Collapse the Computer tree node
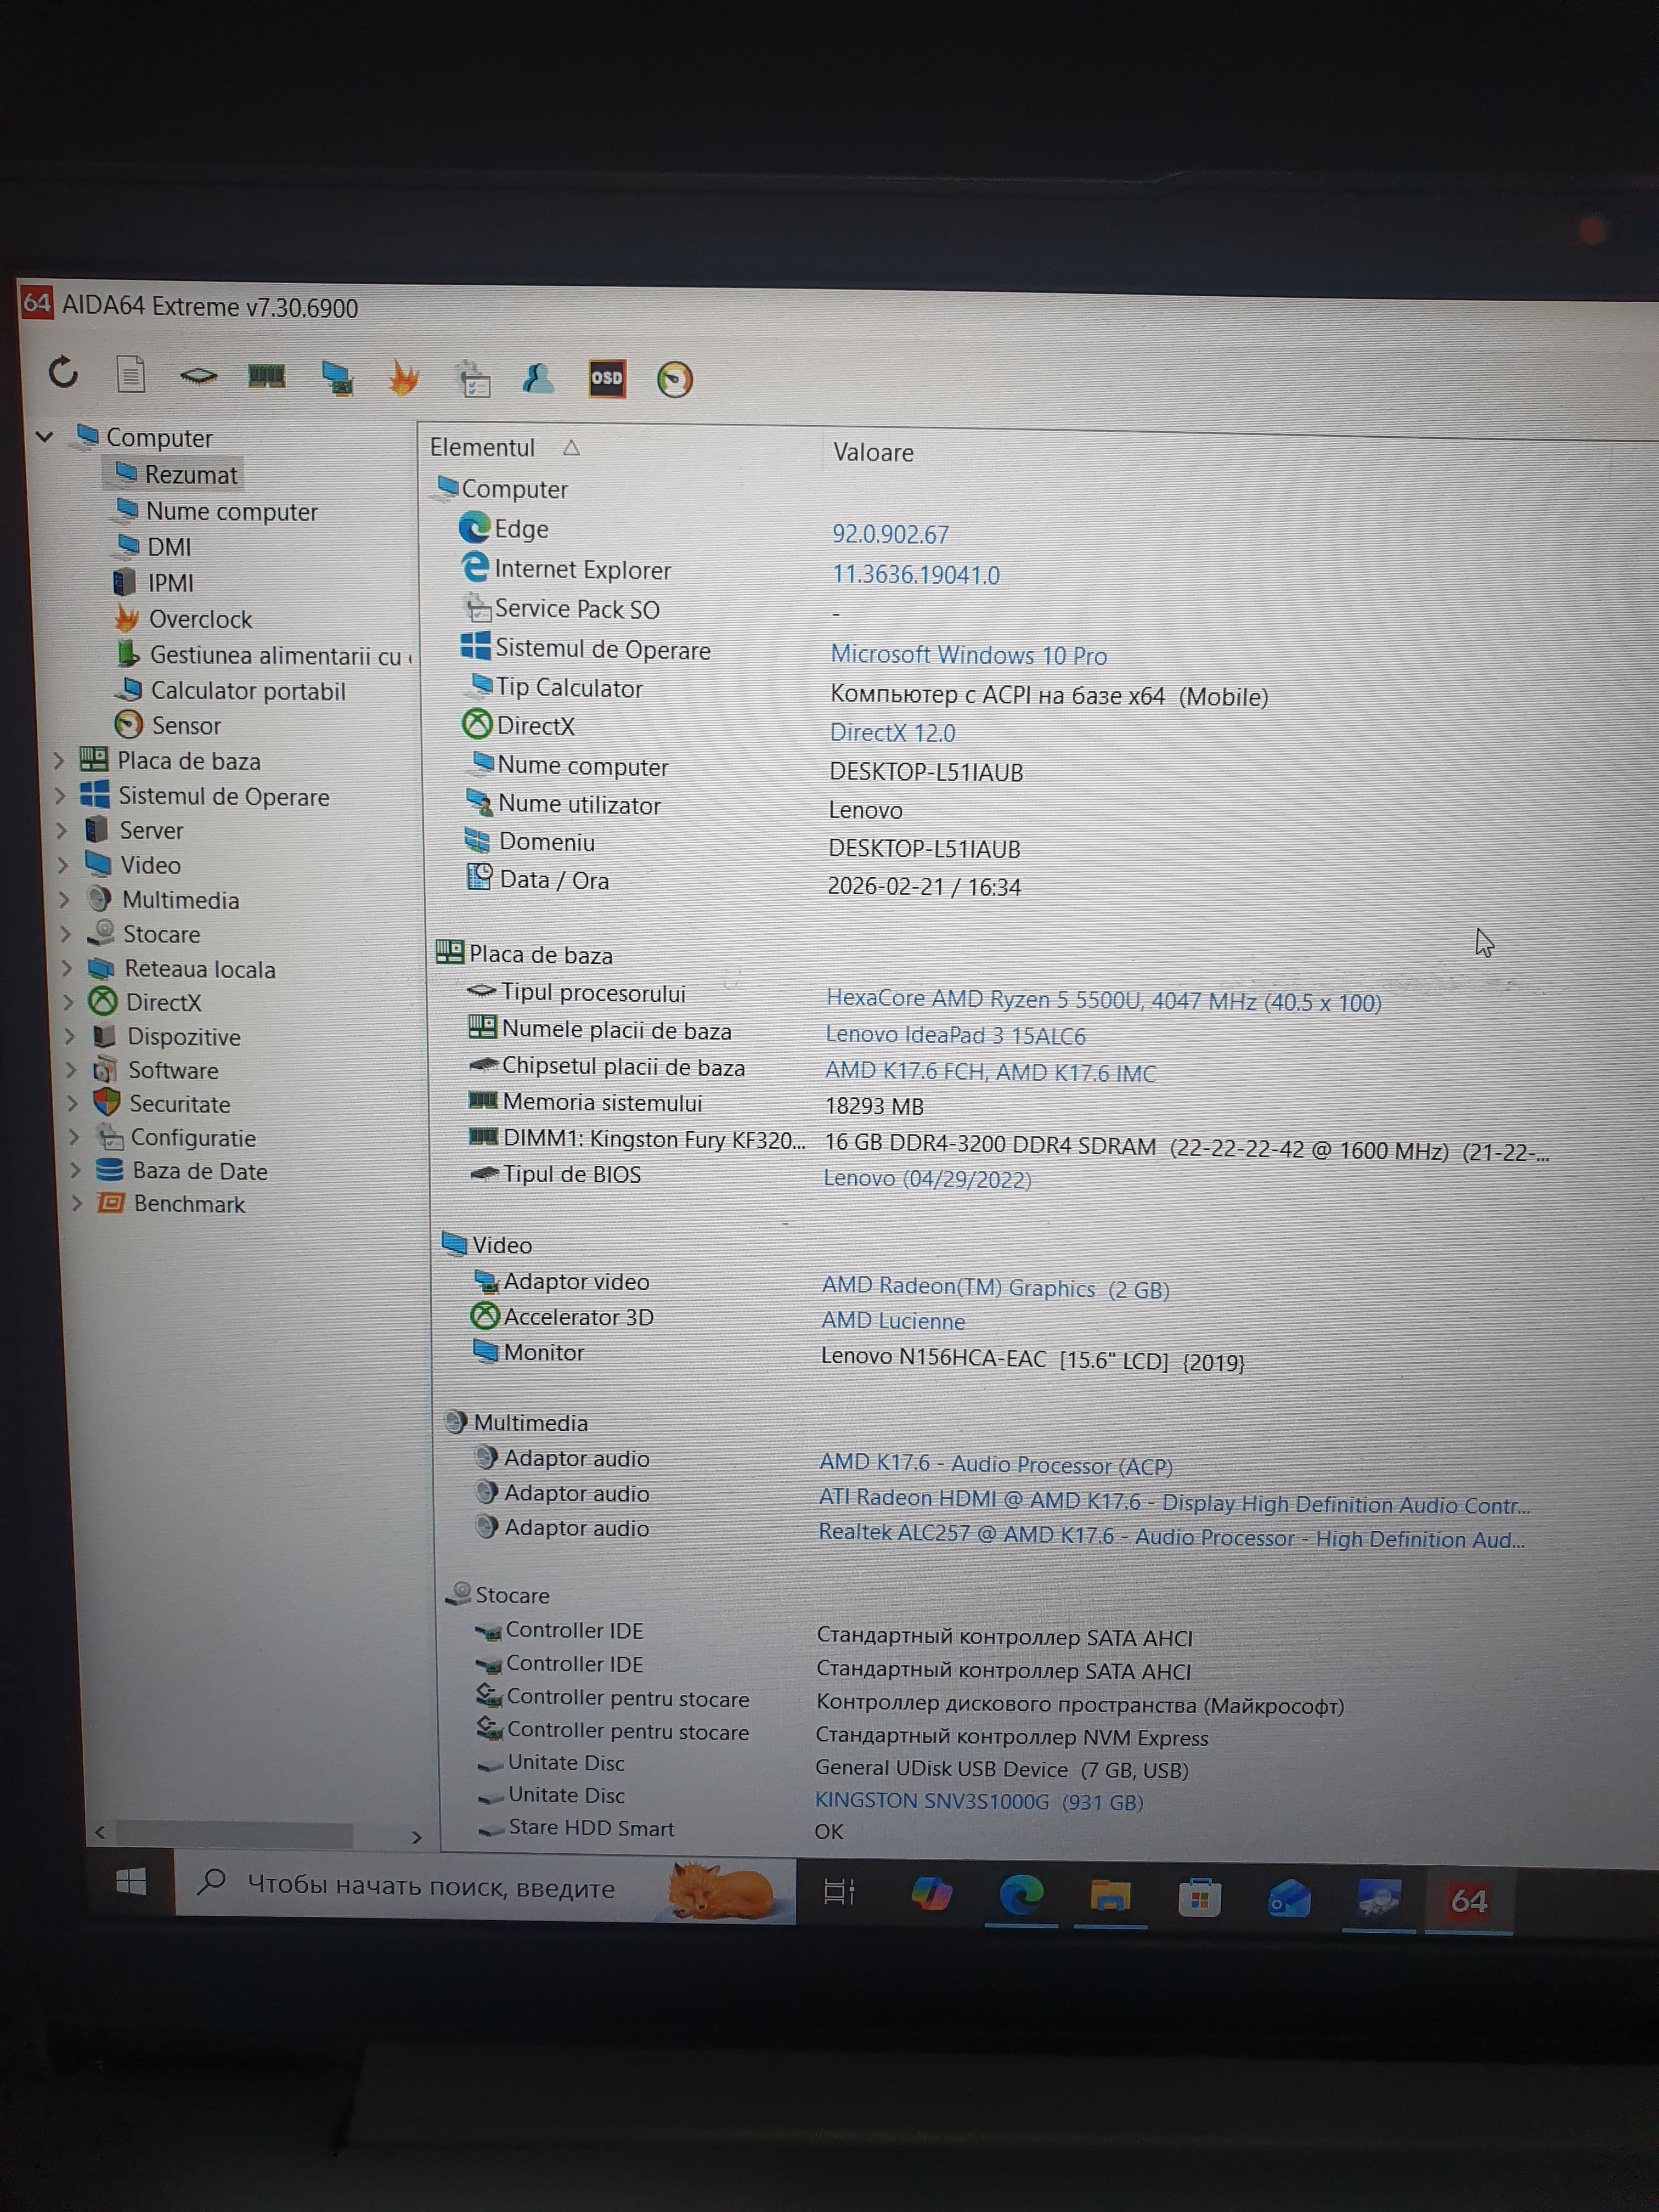 coord(44,436)
